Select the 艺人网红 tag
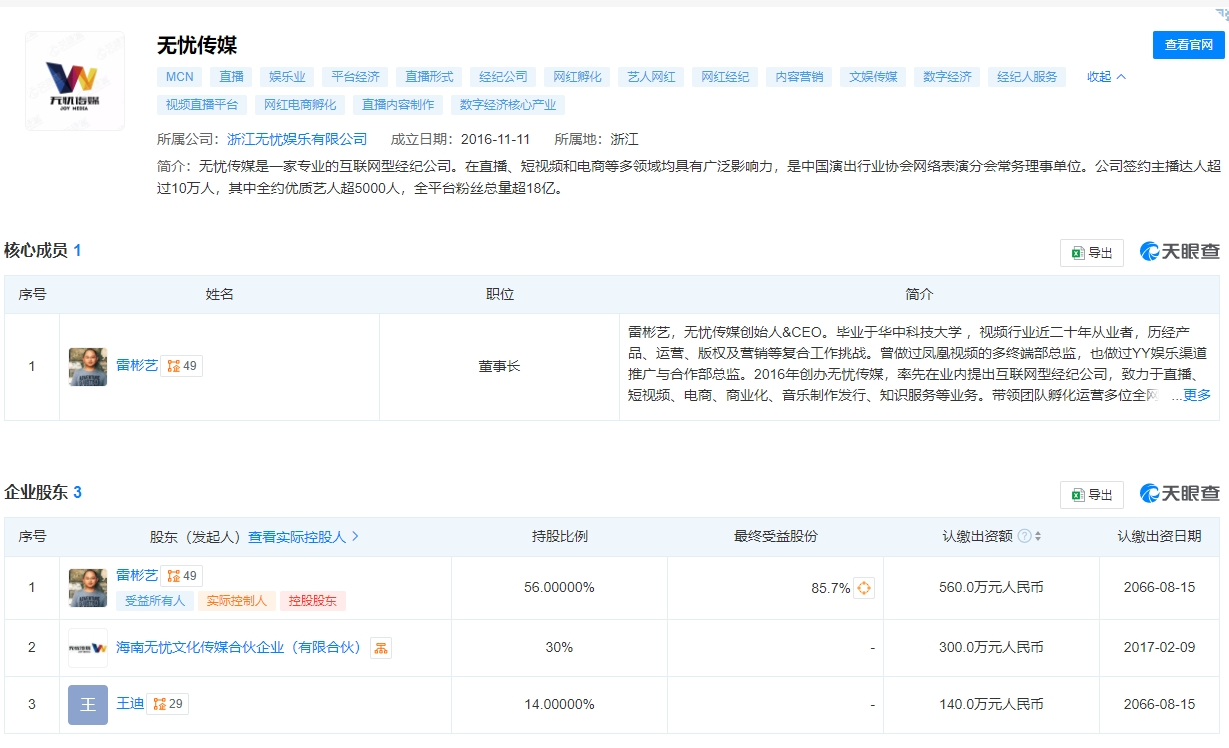The height and width of the screenshot is (748, 1229). pyautogui.click(x=651, y=77)
